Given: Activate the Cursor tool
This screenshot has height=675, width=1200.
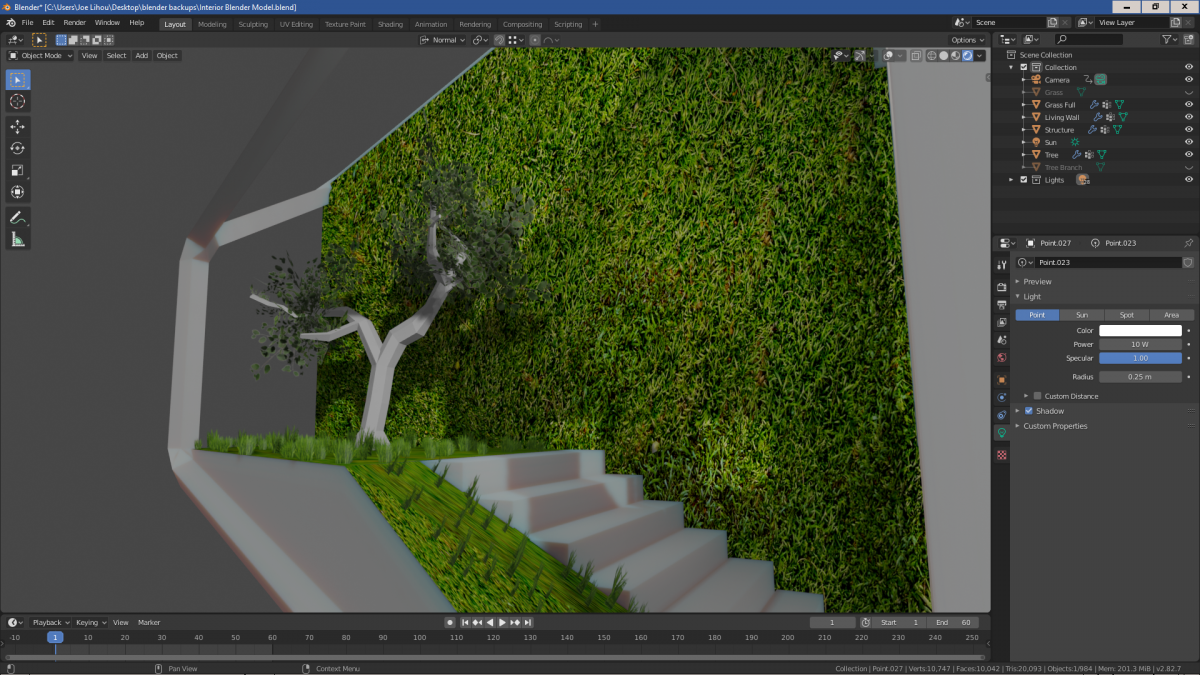Looking at the screenshot, I should [x=17, y=101].
